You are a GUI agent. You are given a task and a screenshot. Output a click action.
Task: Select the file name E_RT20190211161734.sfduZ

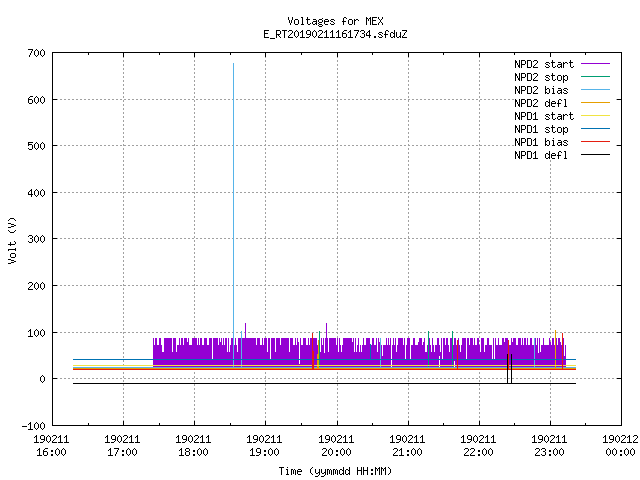(335, 34)
